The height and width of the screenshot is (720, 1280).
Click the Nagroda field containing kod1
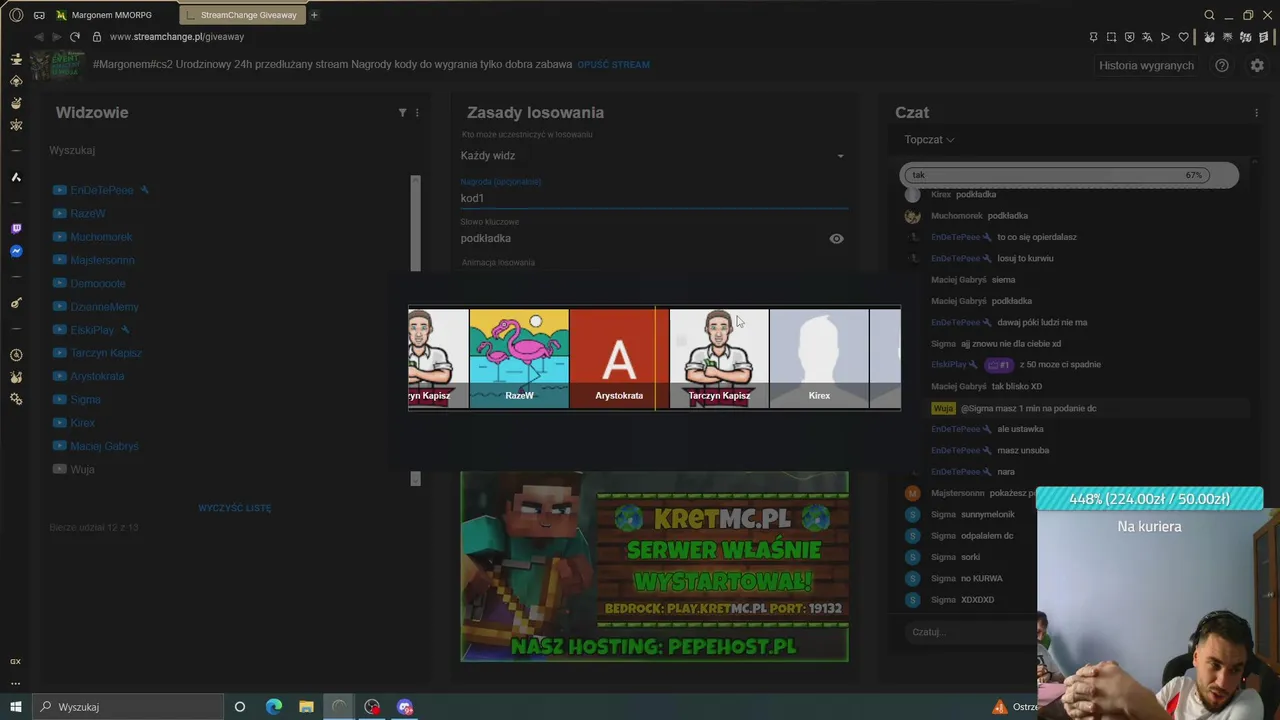(x=654, y=198)
